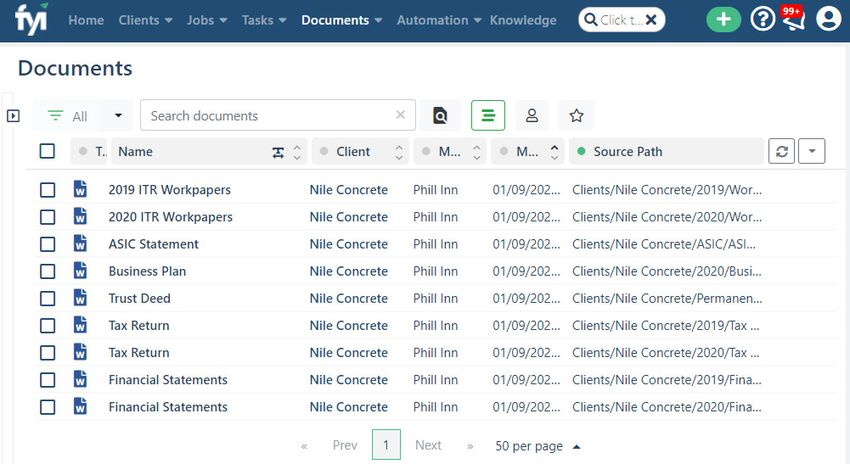Click the star favourites filter icon

(x=576, y=115)
